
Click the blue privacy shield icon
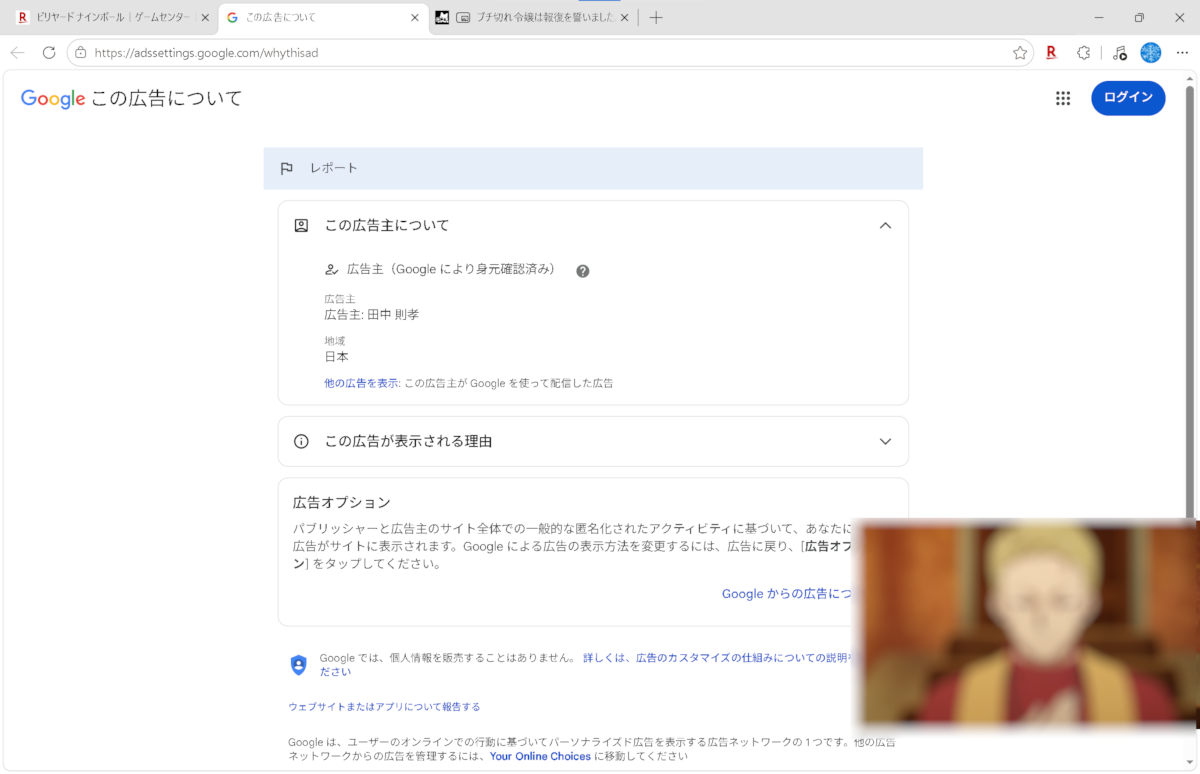tap(298, 665)
